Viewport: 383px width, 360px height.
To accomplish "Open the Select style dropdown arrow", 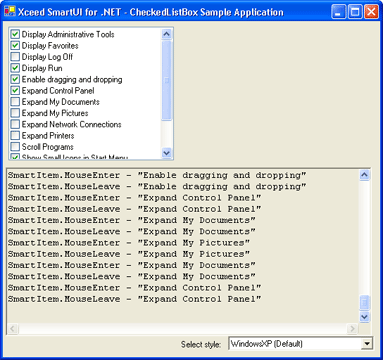I will pos(367,343).
